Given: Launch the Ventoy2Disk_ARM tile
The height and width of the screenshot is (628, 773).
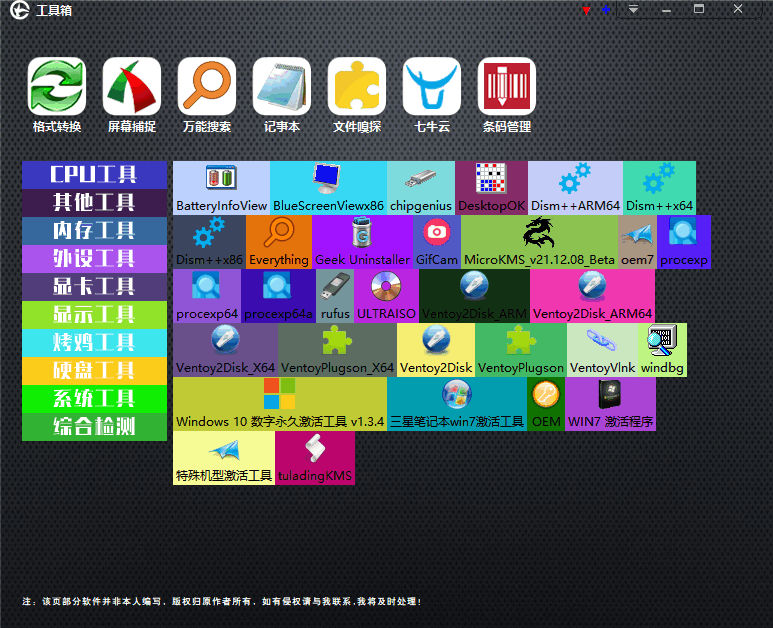Looking at the screenshot, I should [x=474, y=296].
